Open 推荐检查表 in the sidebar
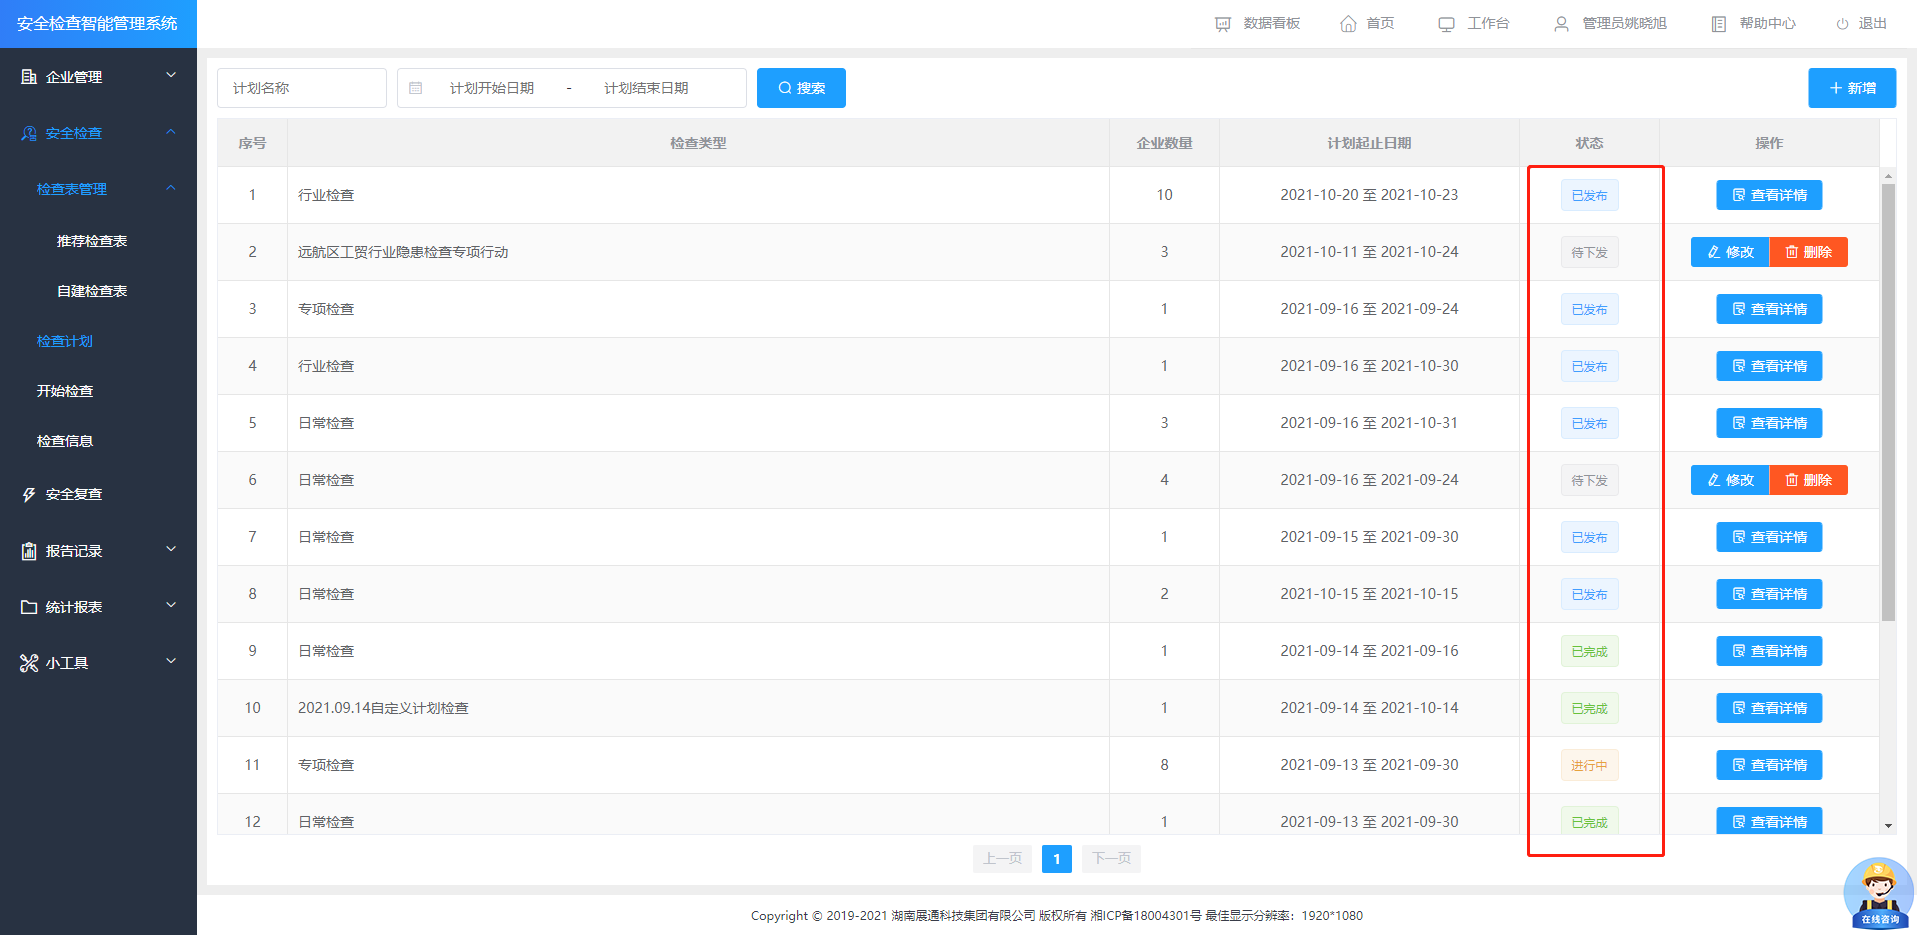The height and width of the screenshot is (935, 1917). 92,241
